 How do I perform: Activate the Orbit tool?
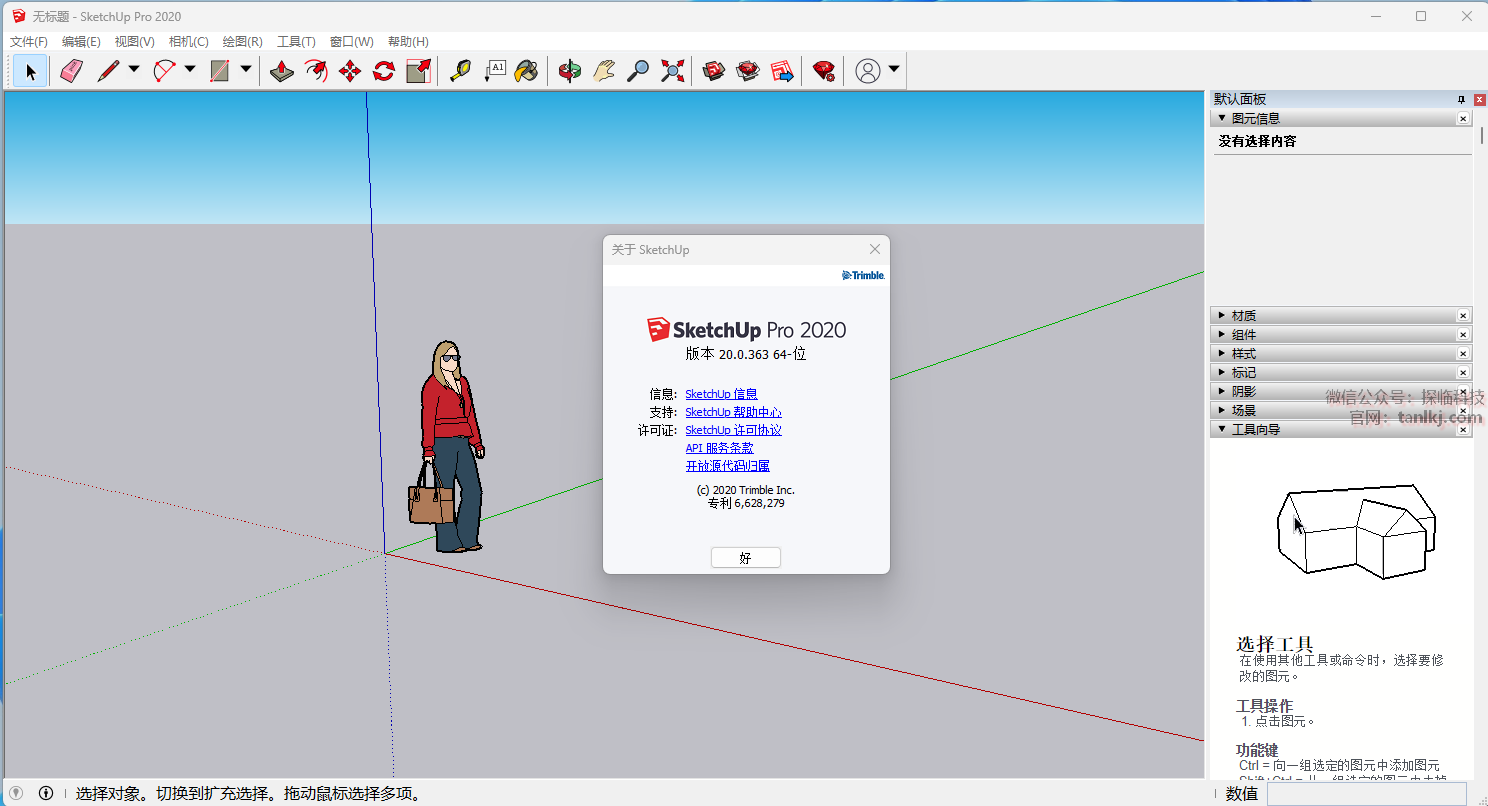[570, 71]
